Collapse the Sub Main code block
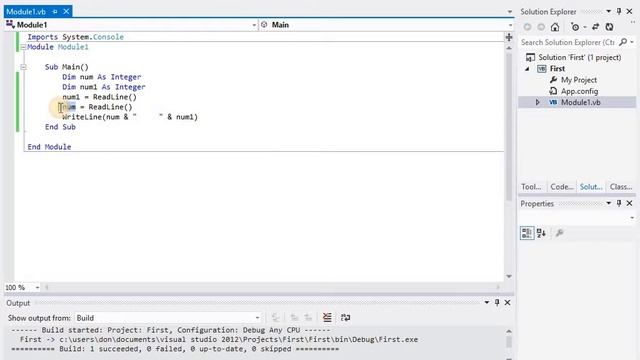This screenshot has width=640, height=360. click(23, 67)
